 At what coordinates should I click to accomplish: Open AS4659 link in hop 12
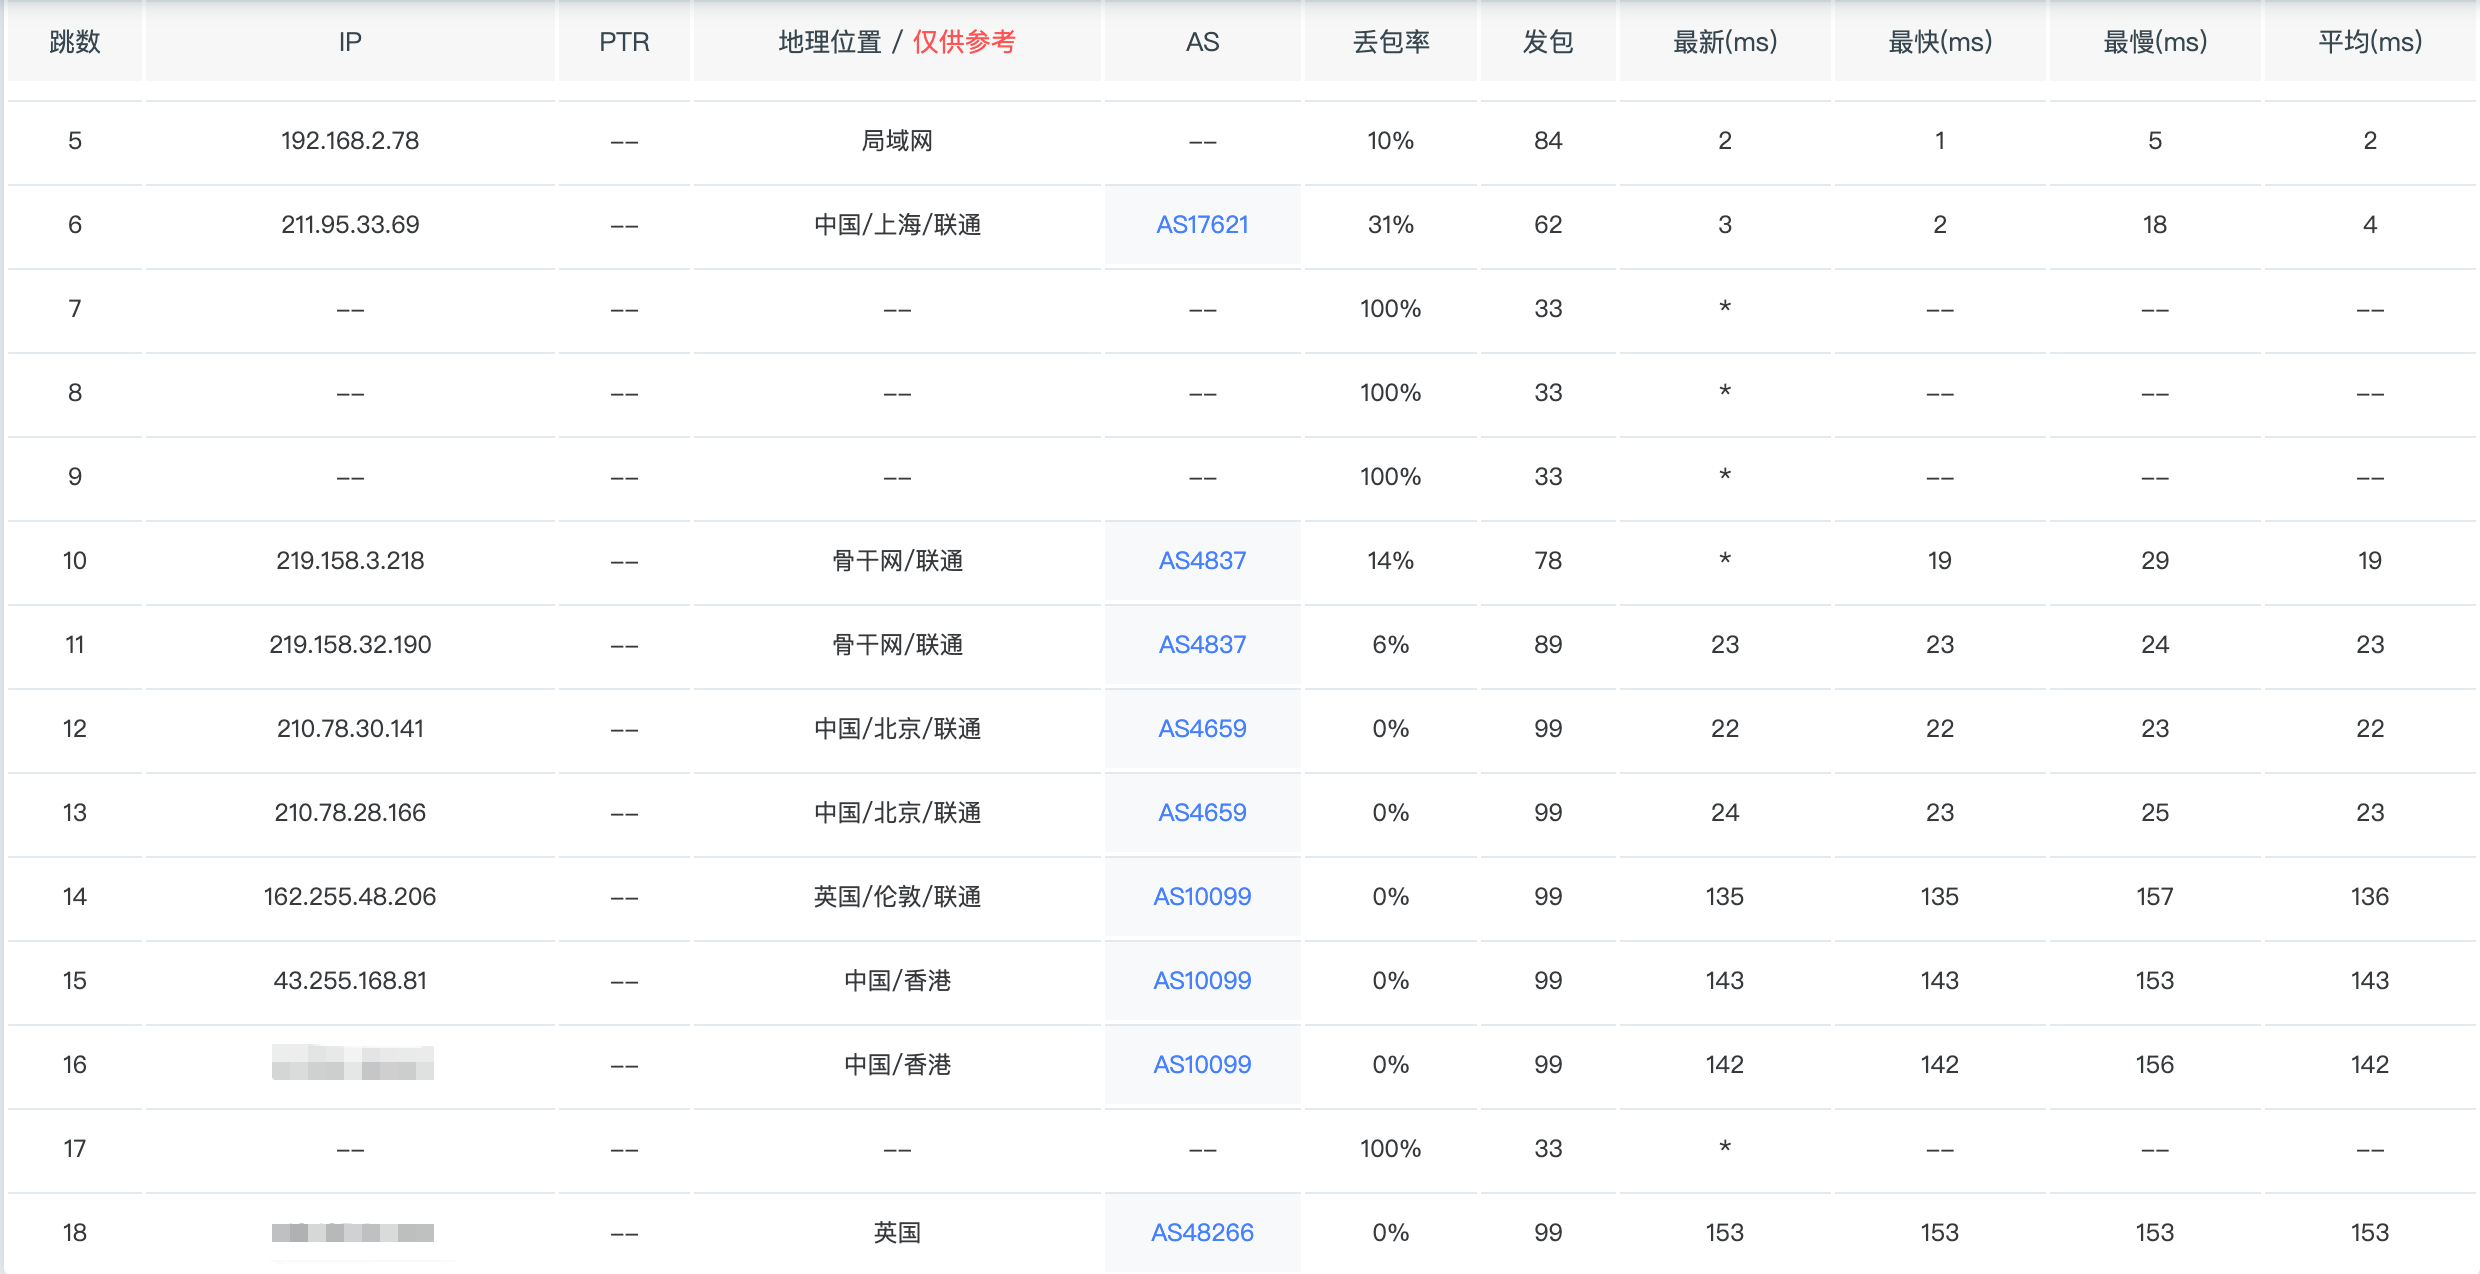tap(1202, 729)
